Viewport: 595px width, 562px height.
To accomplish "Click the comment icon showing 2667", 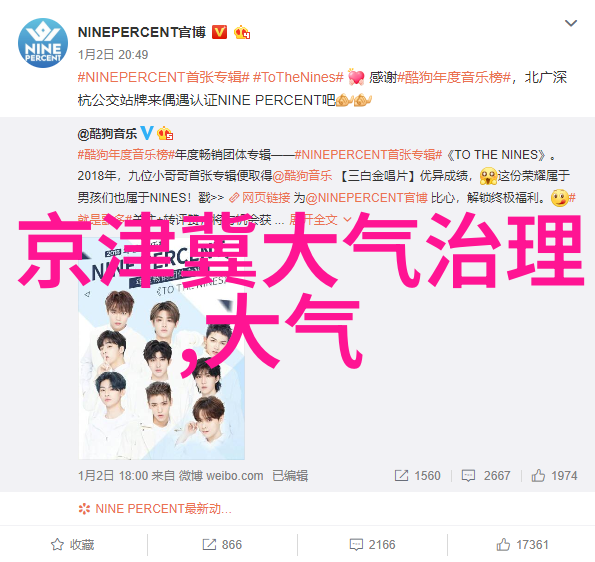I will point(468,475).
